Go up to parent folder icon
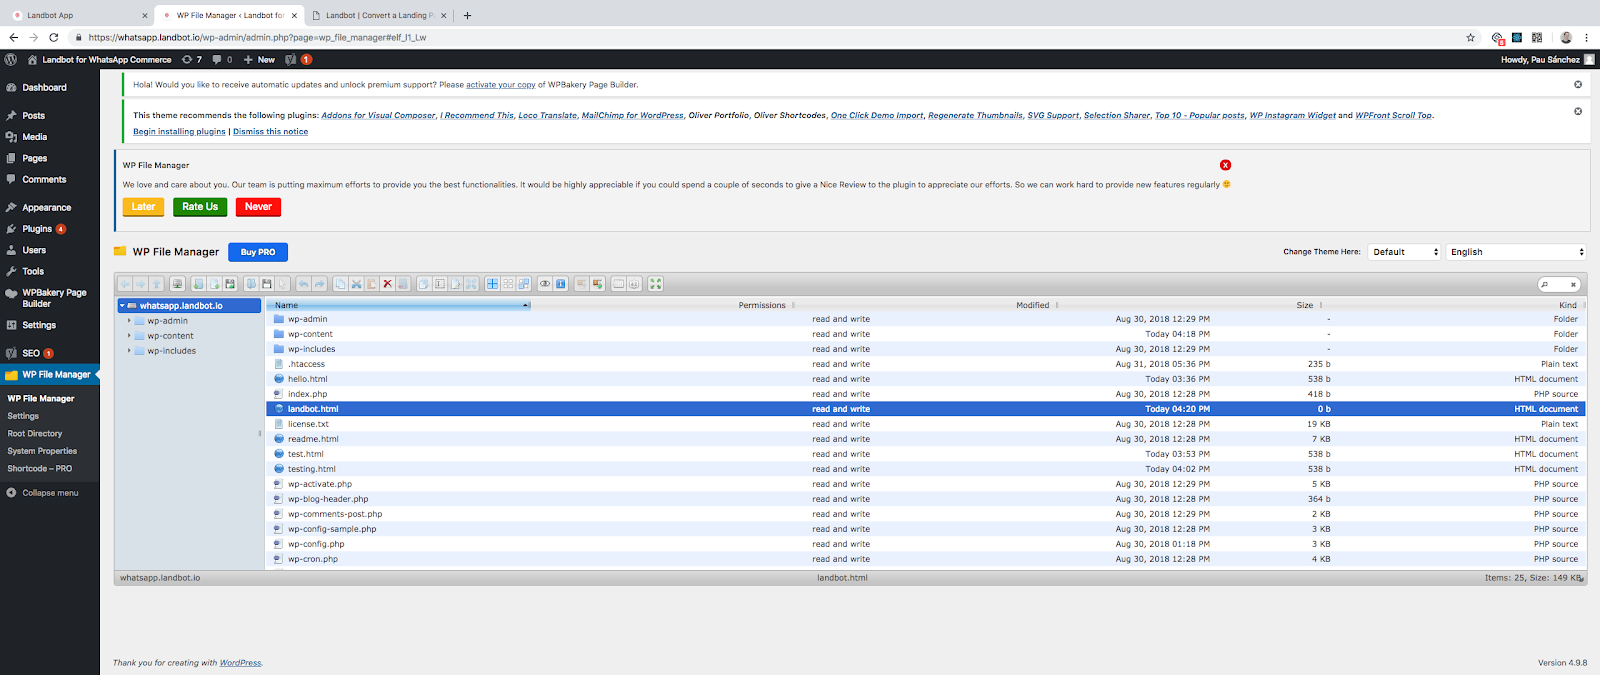1600x675 pixels. click(x=156, y=284)
